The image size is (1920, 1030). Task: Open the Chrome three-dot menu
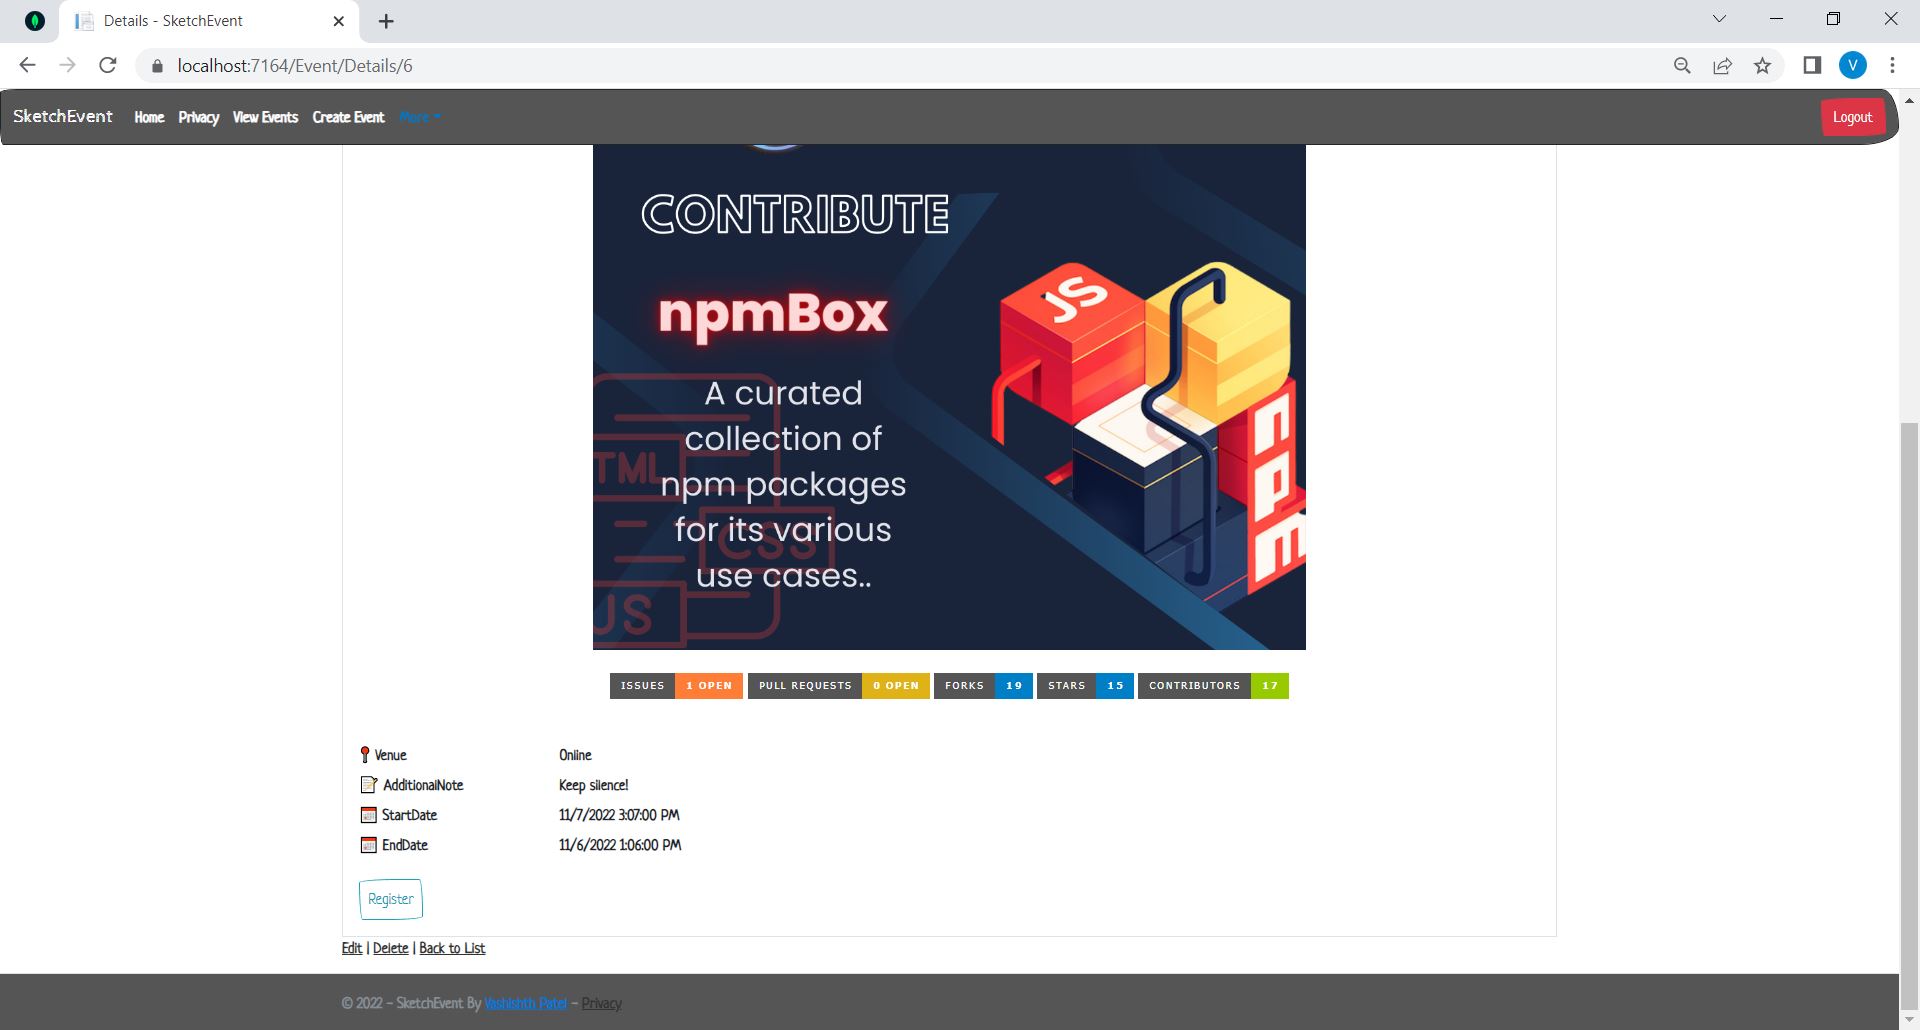point(1892,65)
